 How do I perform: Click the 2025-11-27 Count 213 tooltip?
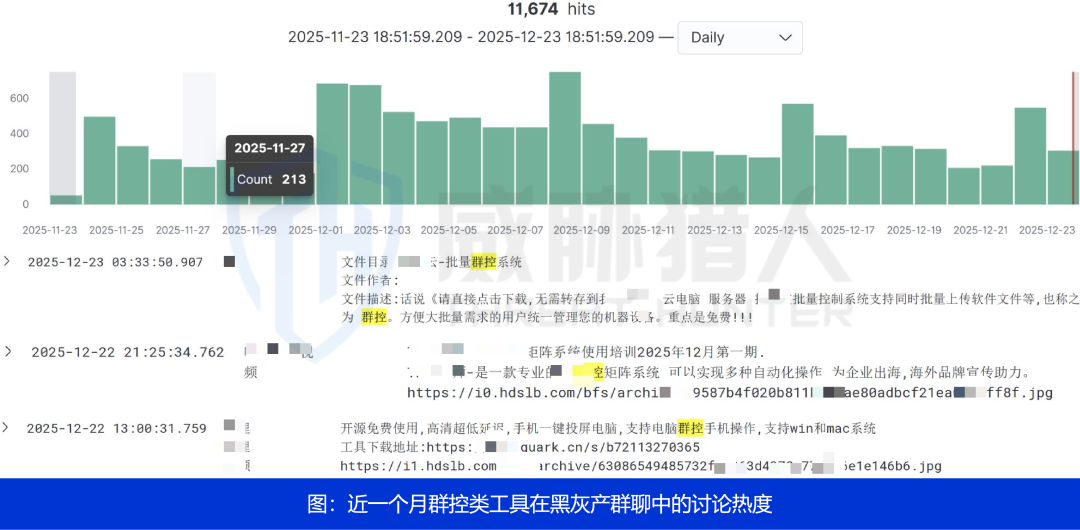click(269, 165)
